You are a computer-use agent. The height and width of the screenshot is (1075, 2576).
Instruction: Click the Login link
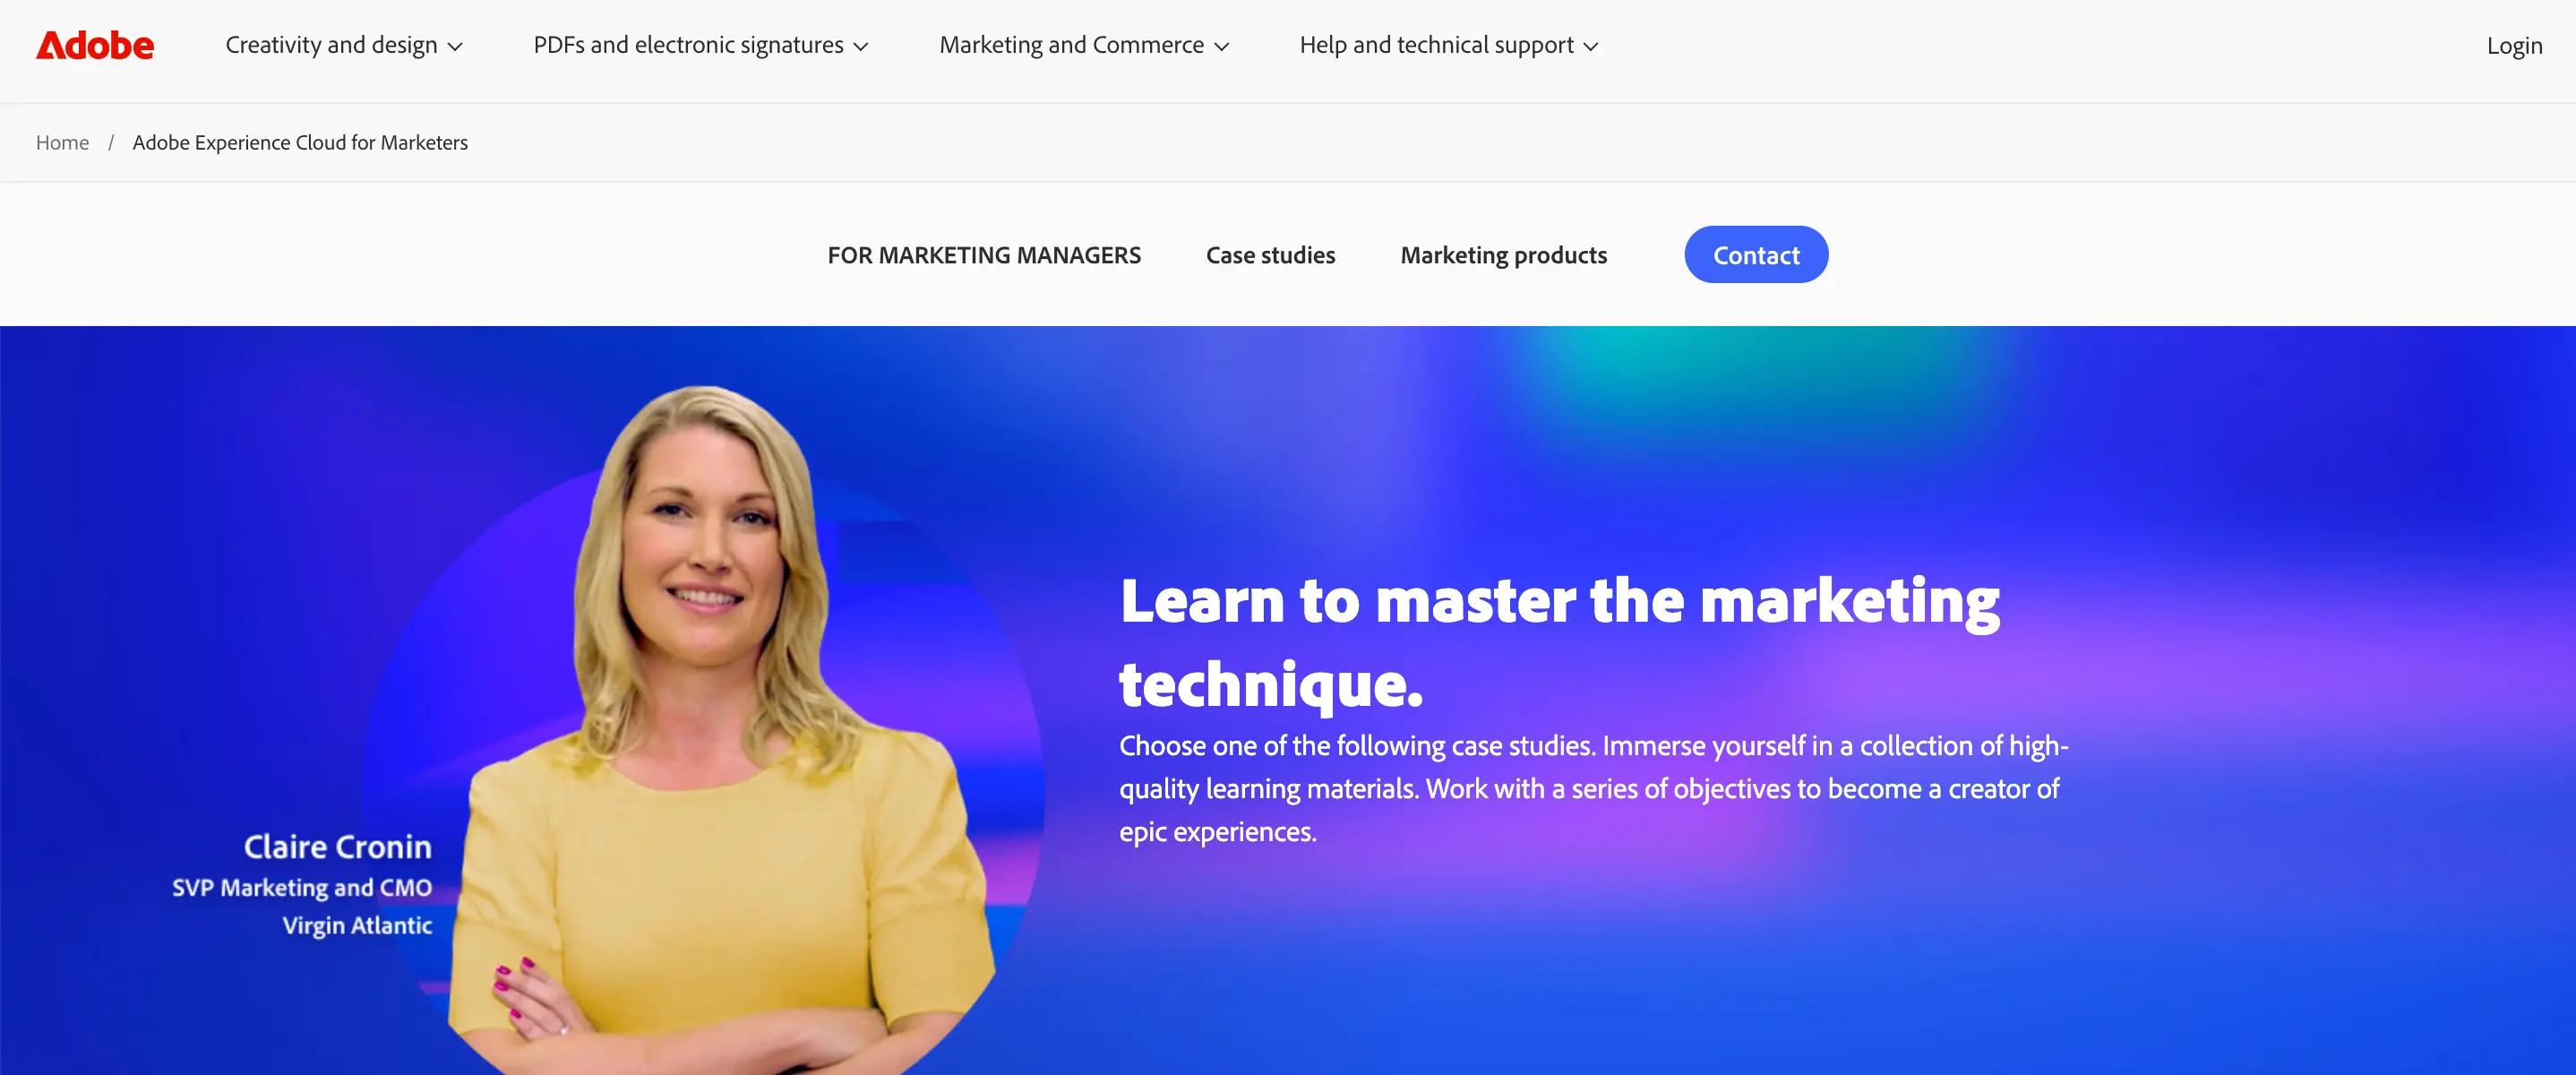tap(2514, 46)
